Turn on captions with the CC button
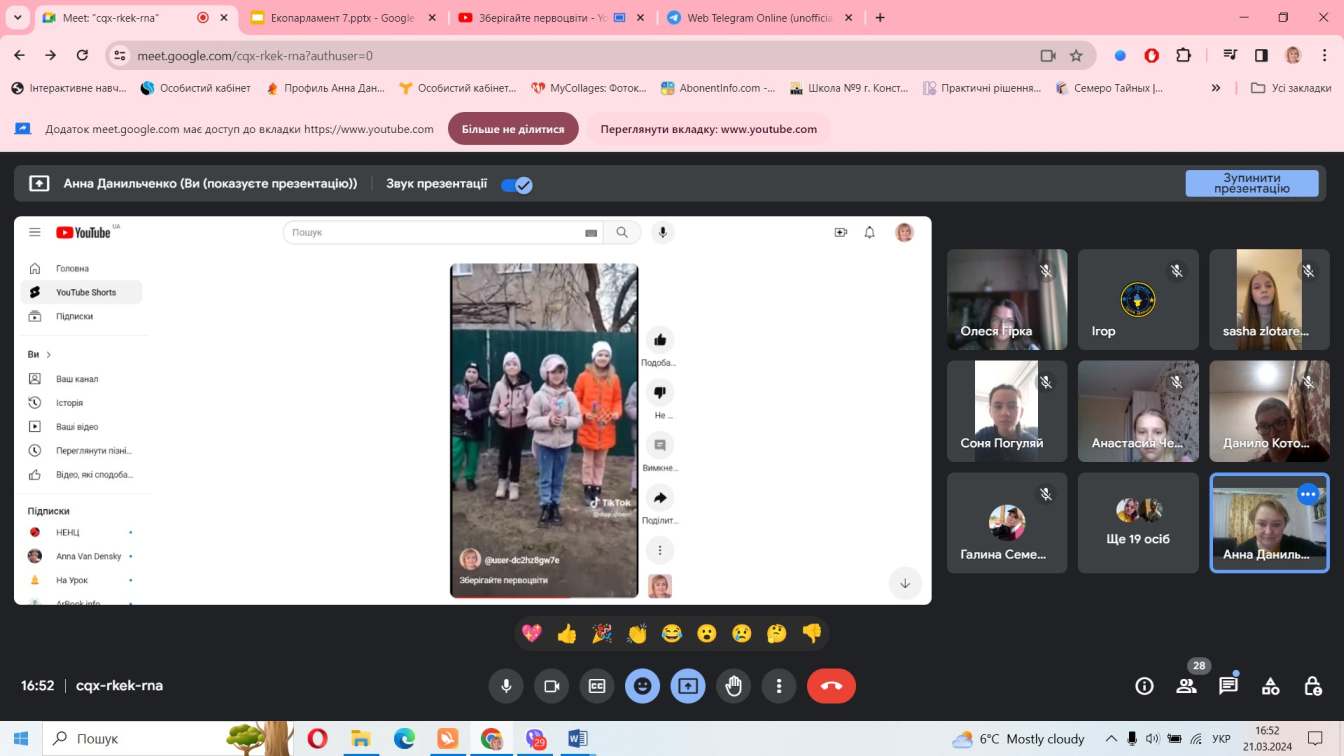The height and width of the screenshot is (756, 1344). tap(597, 686)
